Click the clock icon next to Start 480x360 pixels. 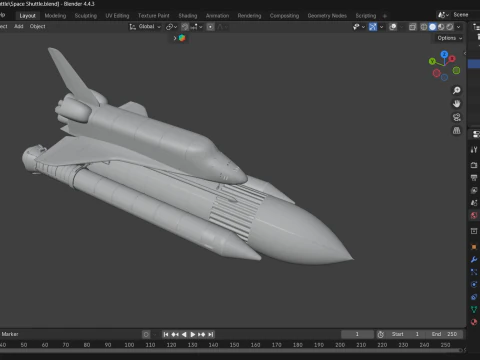[x=381, y=334]
